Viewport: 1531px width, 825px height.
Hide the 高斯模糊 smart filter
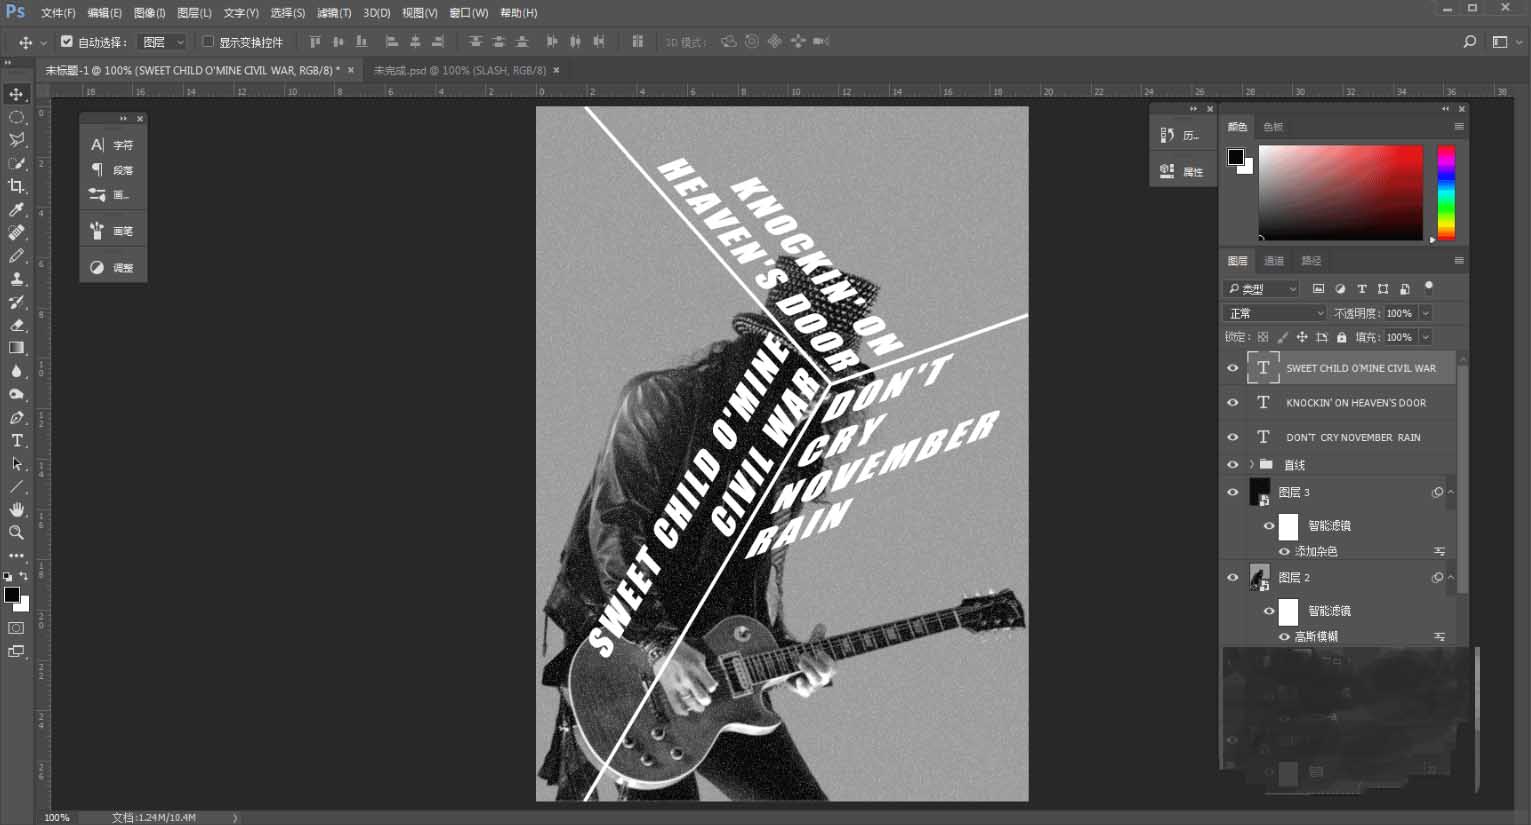tap(1284, 636)
